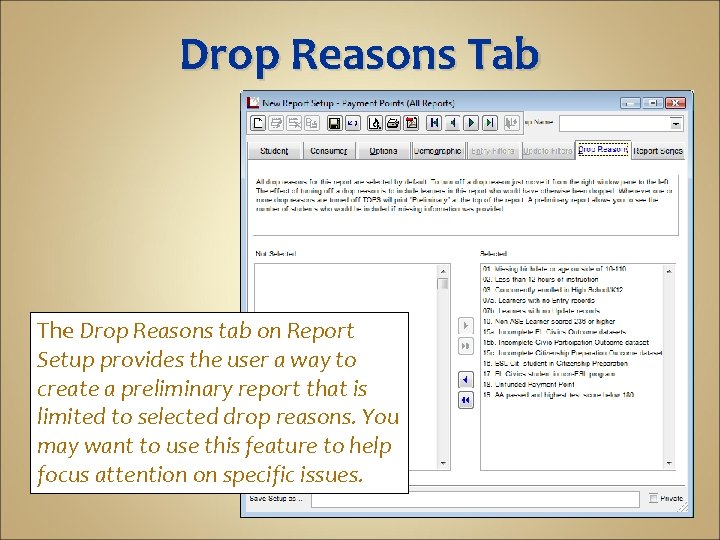
Task: Go to first record navigation icon
Action: coord(434,123)
